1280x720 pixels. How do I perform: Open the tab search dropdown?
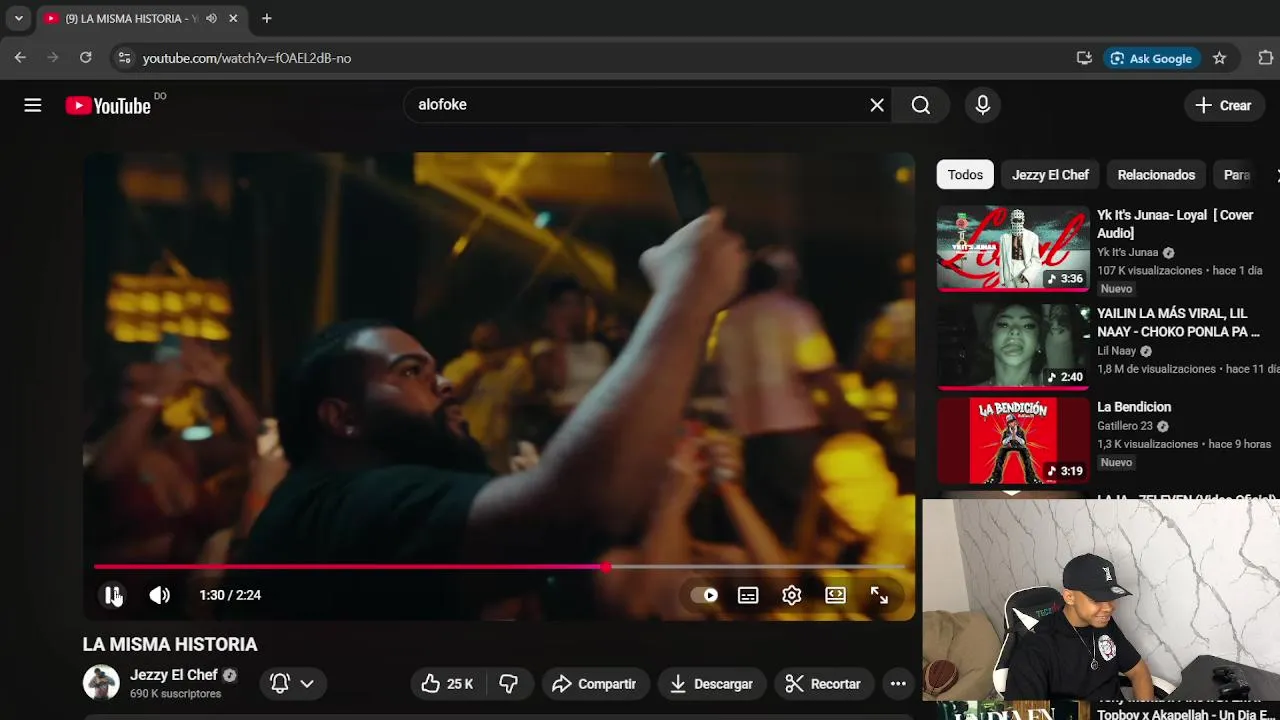[18, 18]
